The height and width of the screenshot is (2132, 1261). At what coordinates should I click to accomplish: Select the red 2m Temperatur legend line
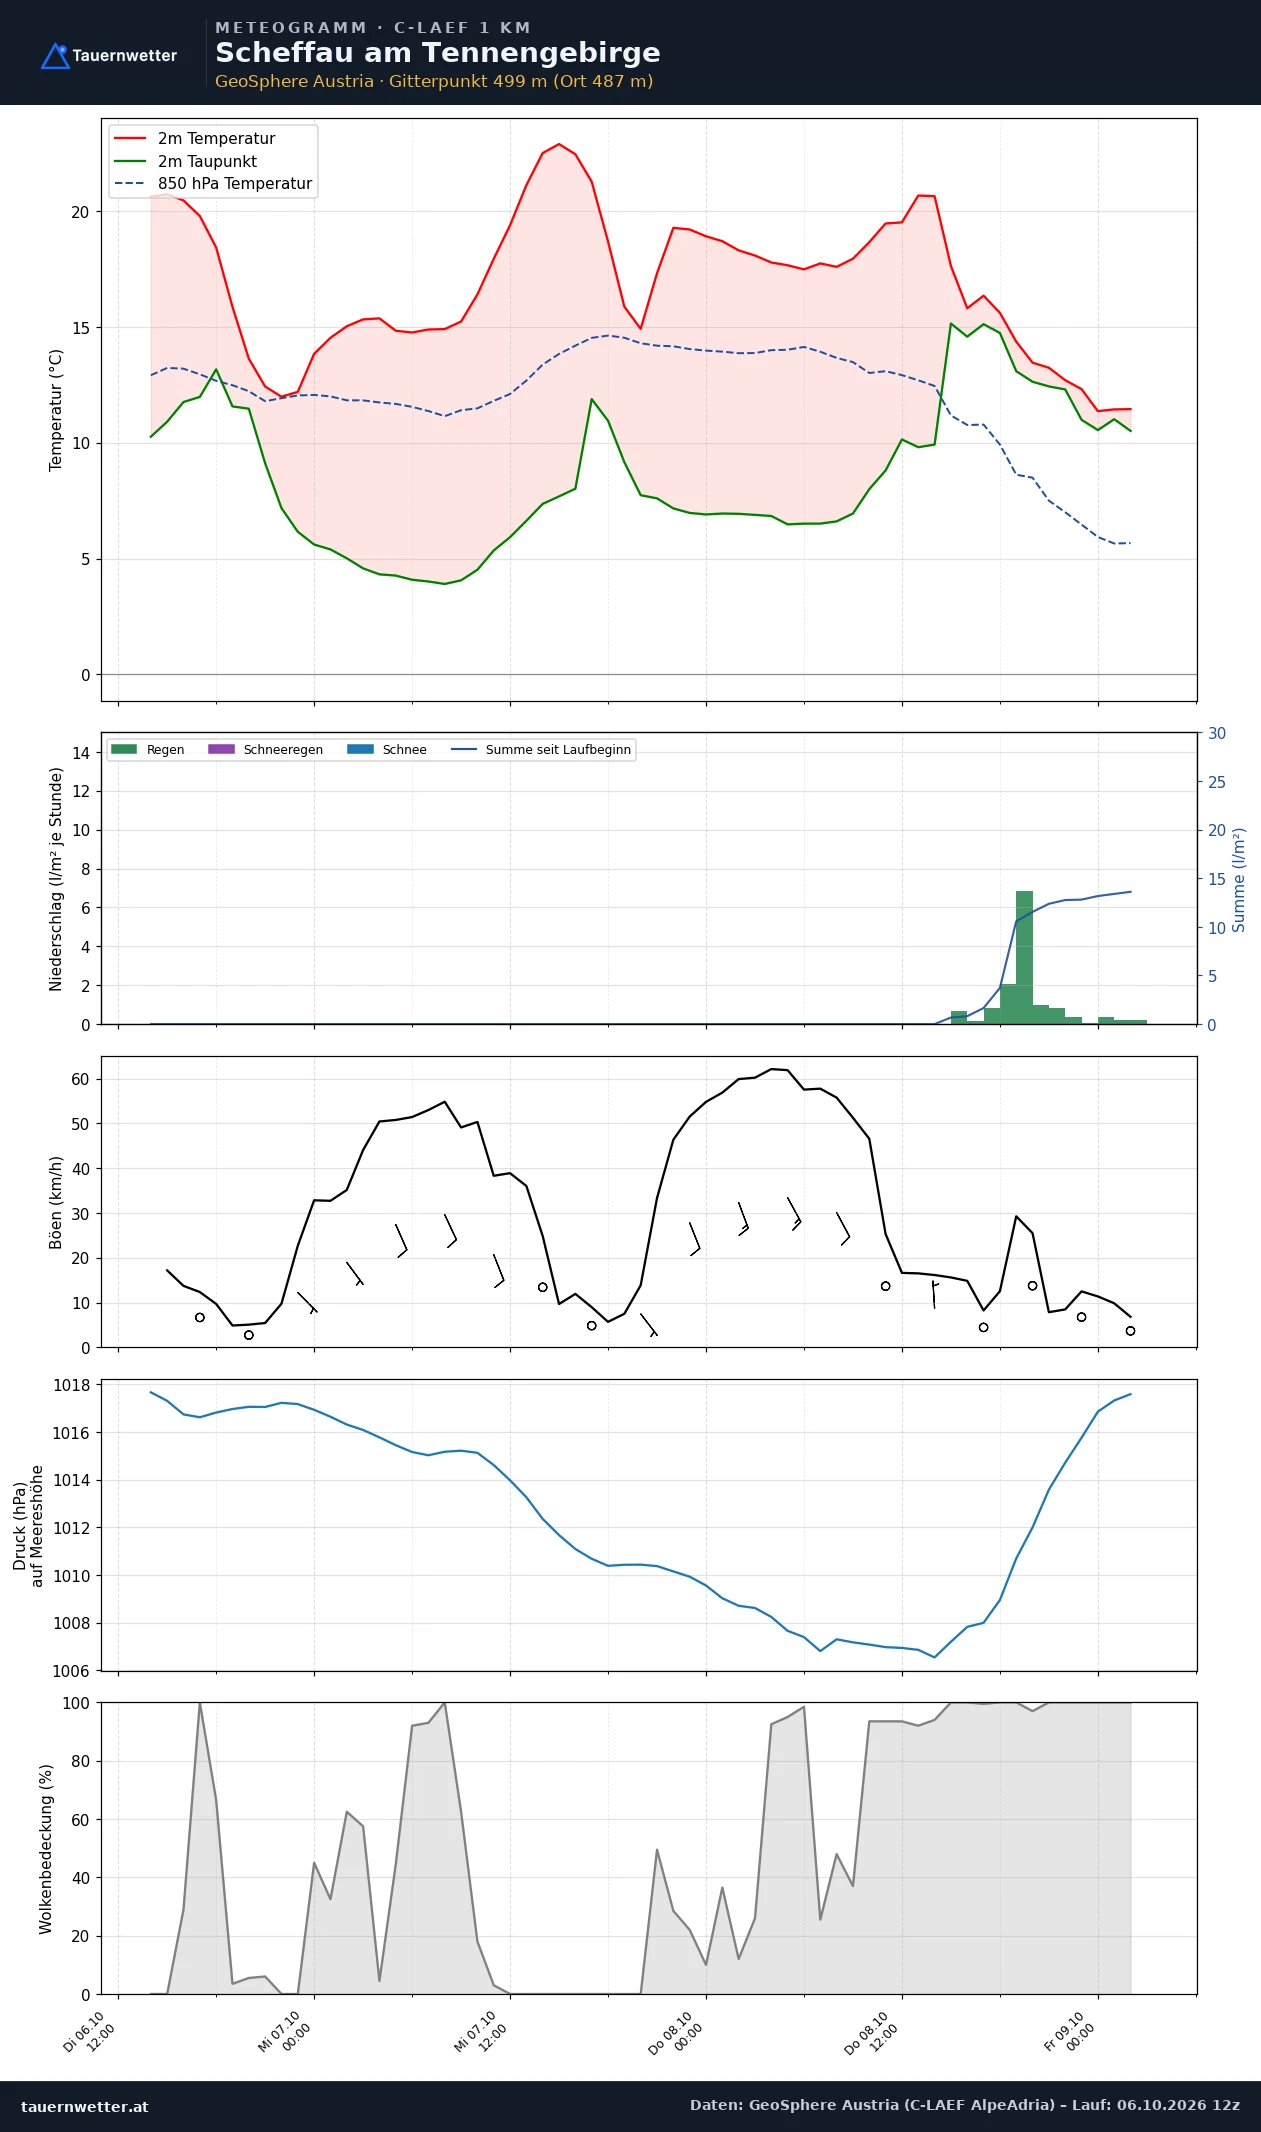coord(130,139)
